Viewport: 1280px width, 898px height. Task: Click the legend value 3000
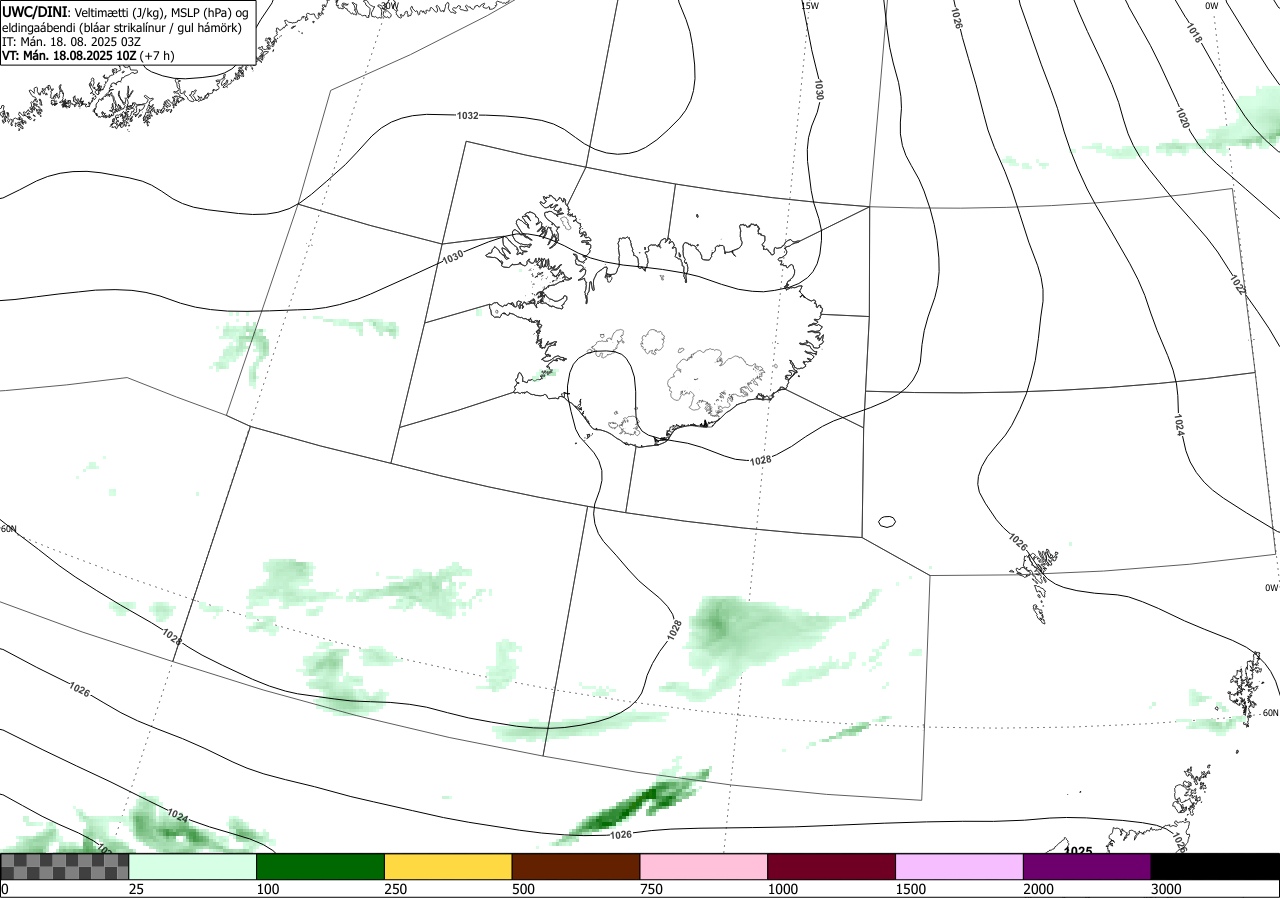1167,889
